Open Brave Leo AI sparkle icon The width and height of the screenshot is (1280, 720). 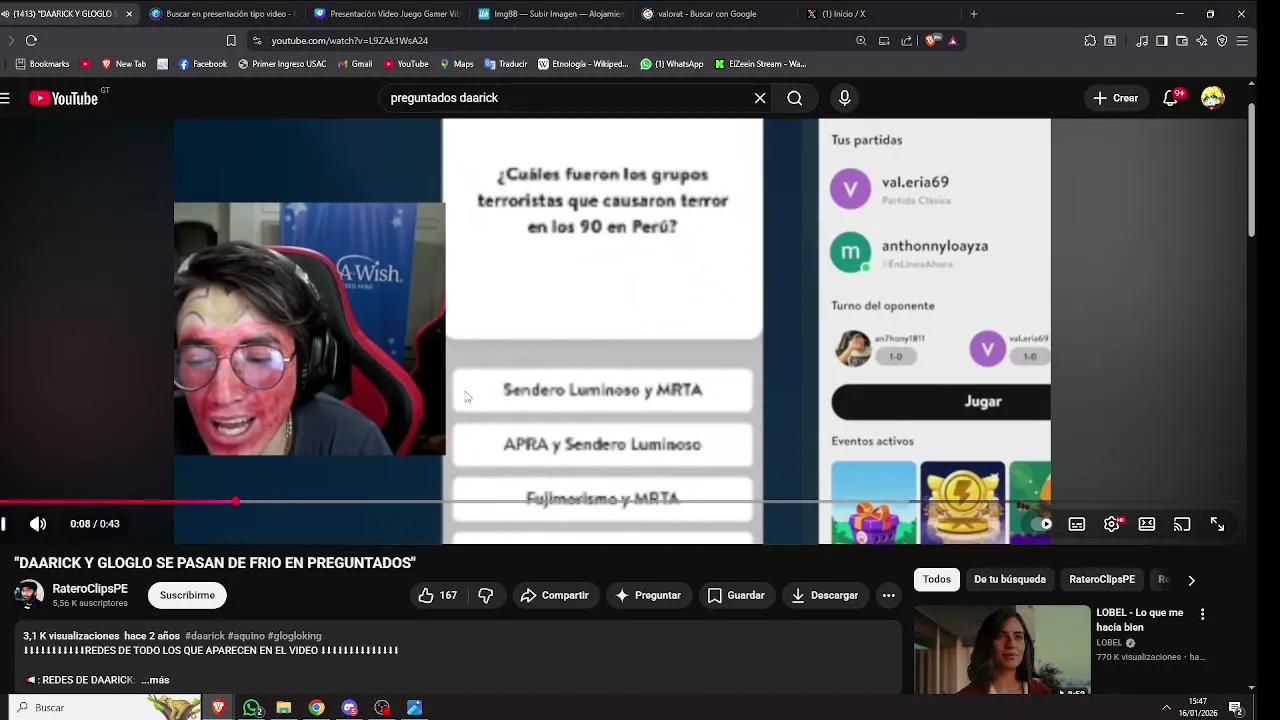pyautogui.click(x=1202, y=41)
